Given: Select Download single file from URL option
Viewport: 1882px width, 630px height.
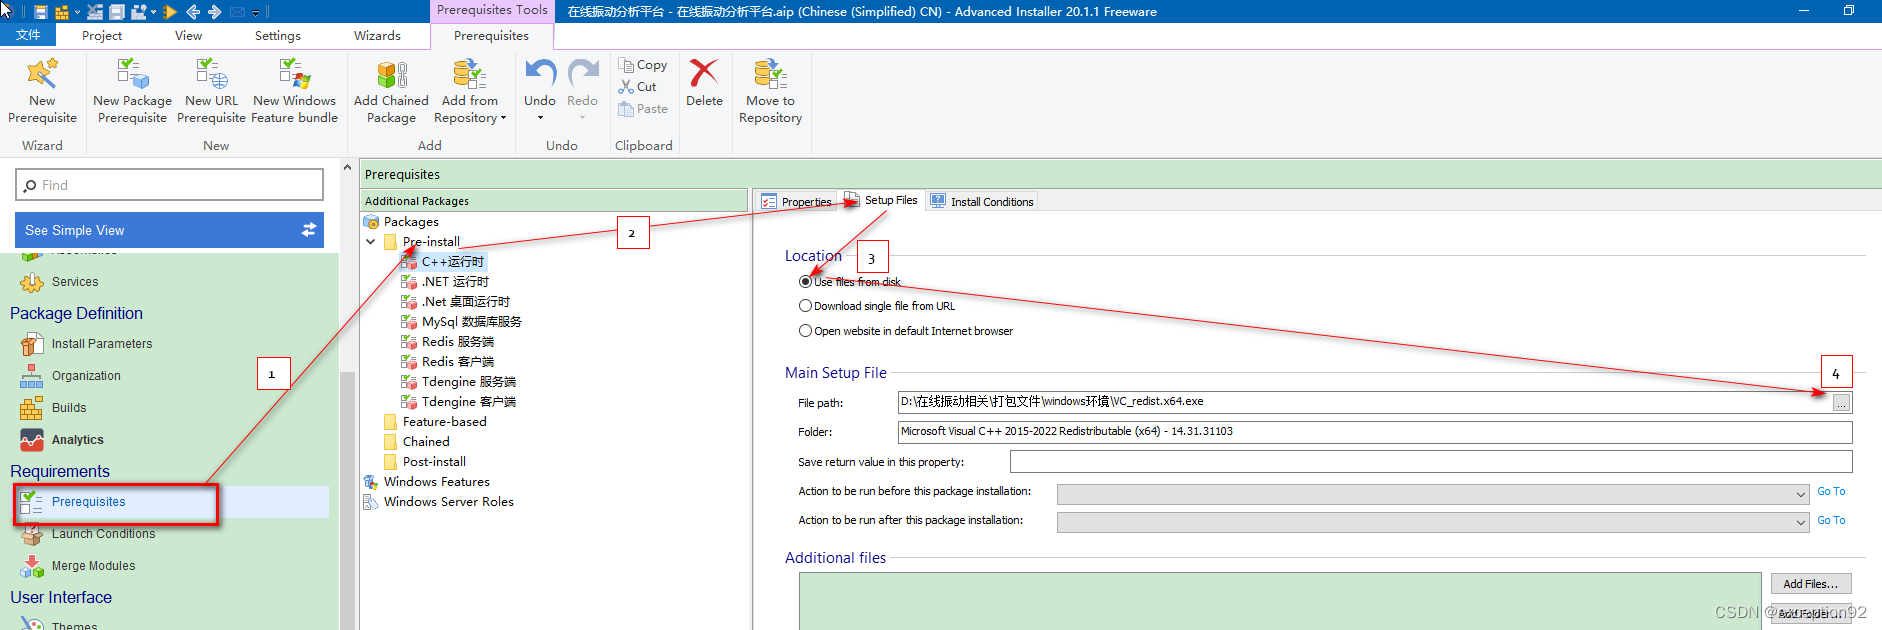Looking at the screenshot, I should (x=805, y=306).
